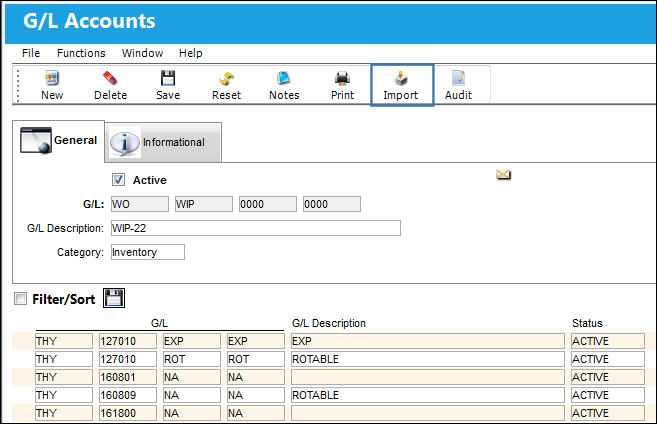Select ROTABLE description in the 127010 row
657x424 pixels.
tap(428, 359)
